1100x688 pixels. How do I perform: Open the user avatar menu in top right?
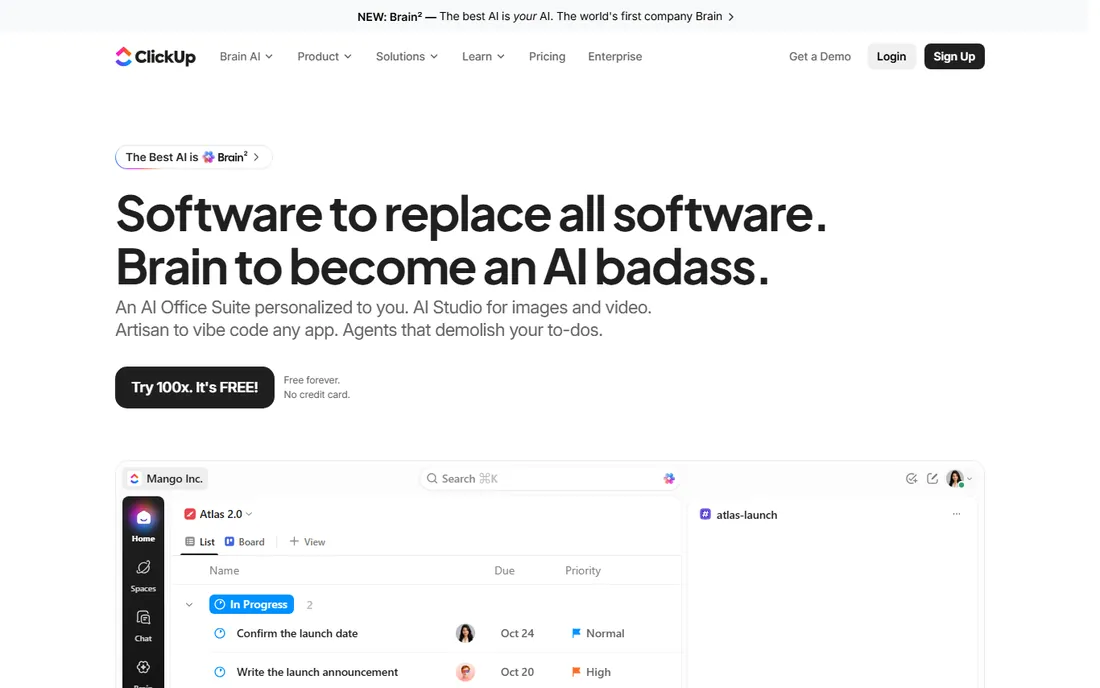[x=958, y=478]
